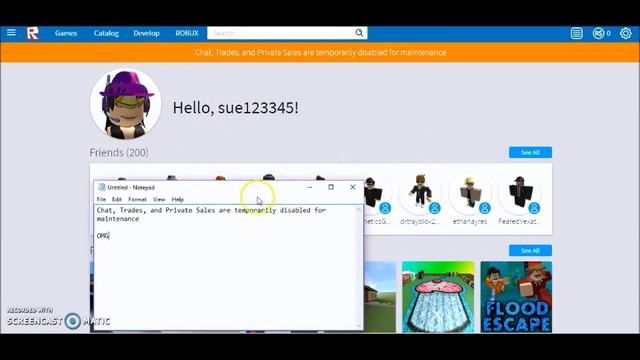The image size is (640, 360).
Task: Open the Games tab
Action: click(66, 33)
